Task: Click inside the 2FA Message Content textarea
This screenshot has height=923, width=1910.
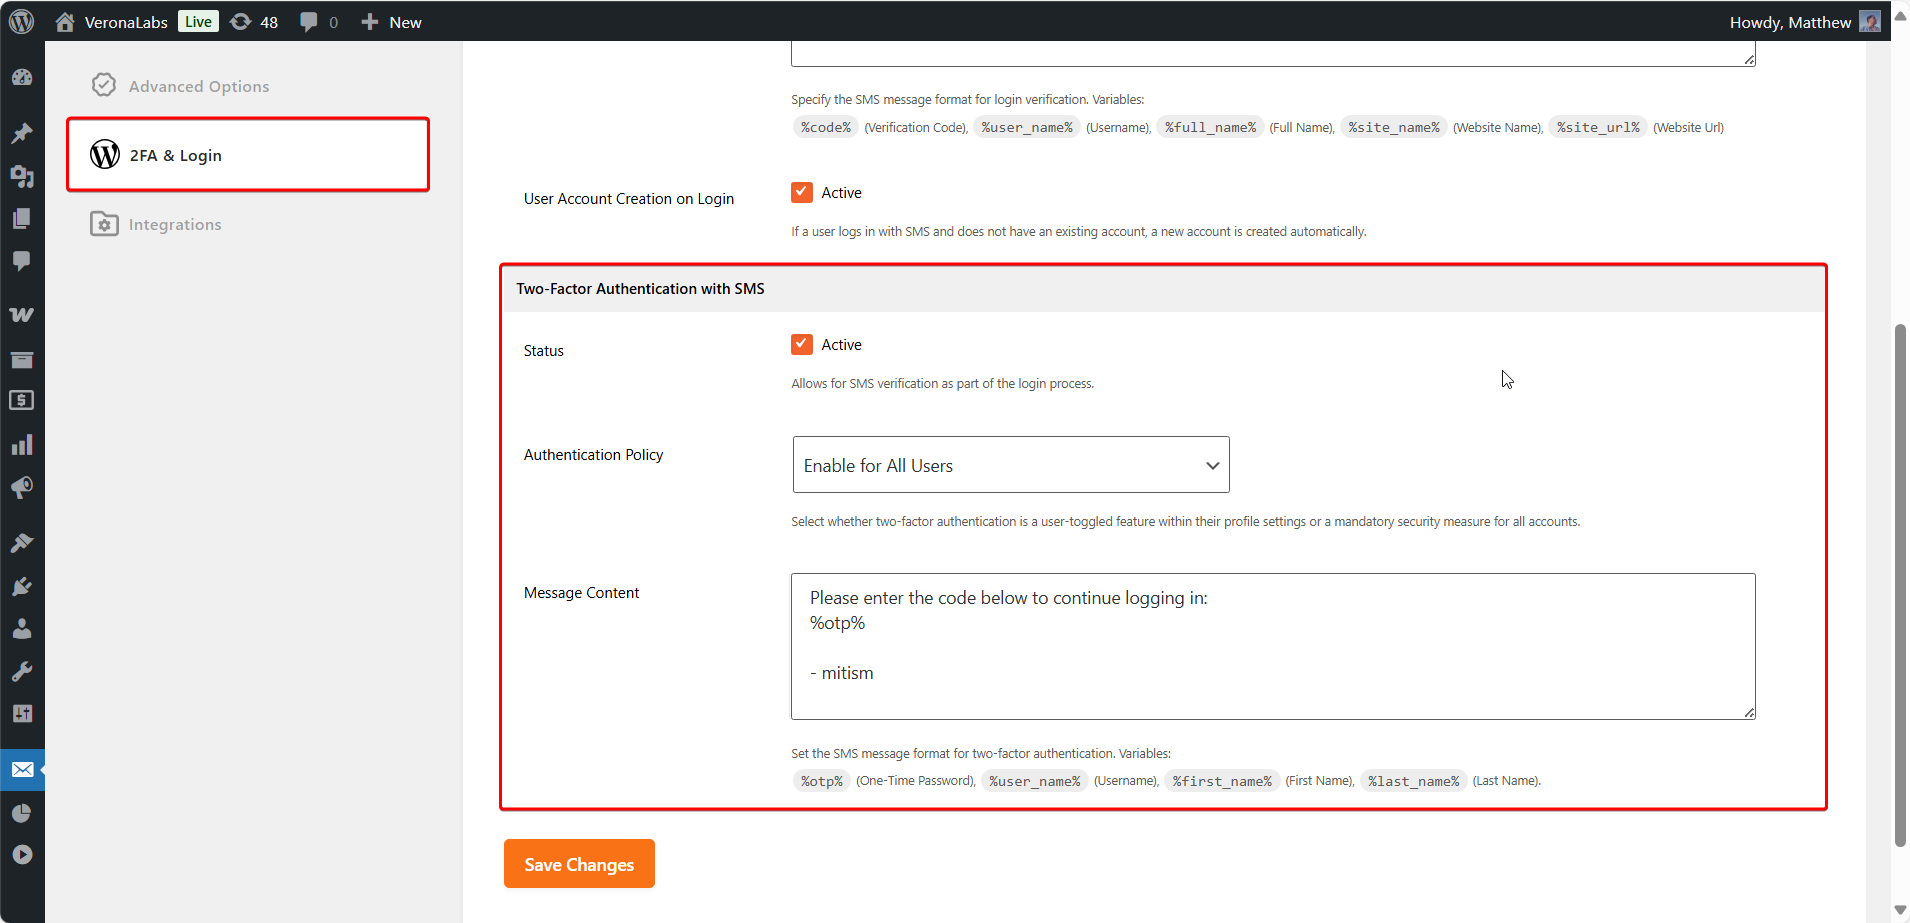Action: click(1272, 646)
